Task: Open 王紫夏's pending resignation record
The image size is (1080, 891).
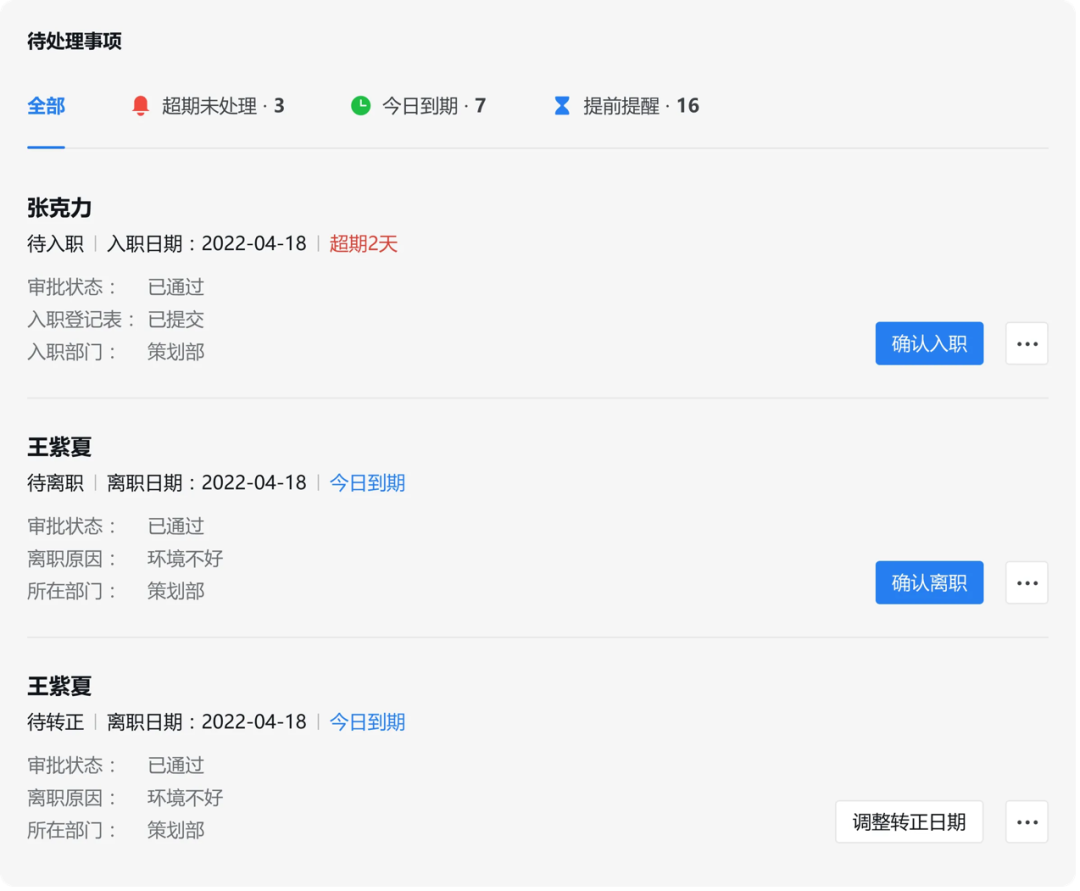Action: tap(58, 446)
